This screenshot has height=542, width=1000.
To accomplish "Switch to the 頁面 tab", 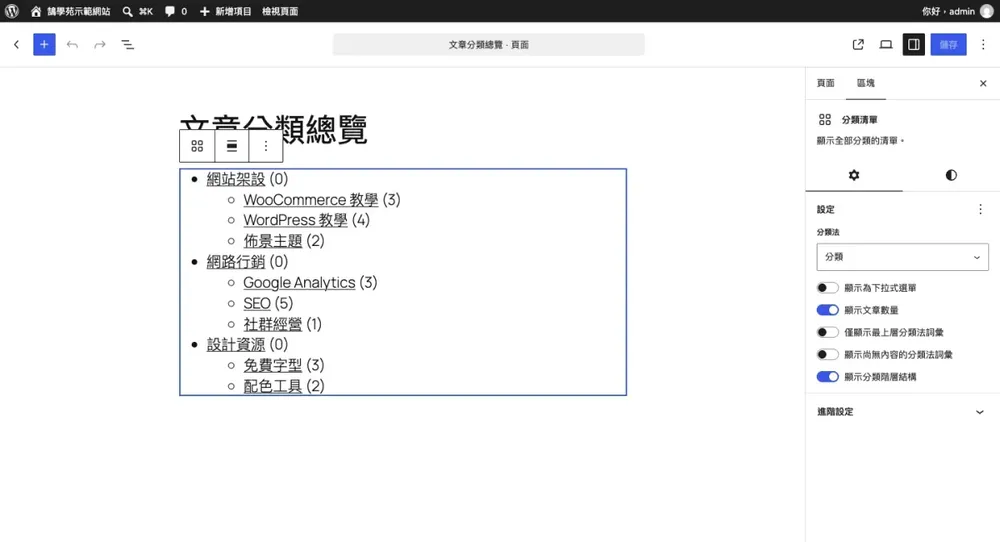I will pyautogui.click(x=825, y=83).
